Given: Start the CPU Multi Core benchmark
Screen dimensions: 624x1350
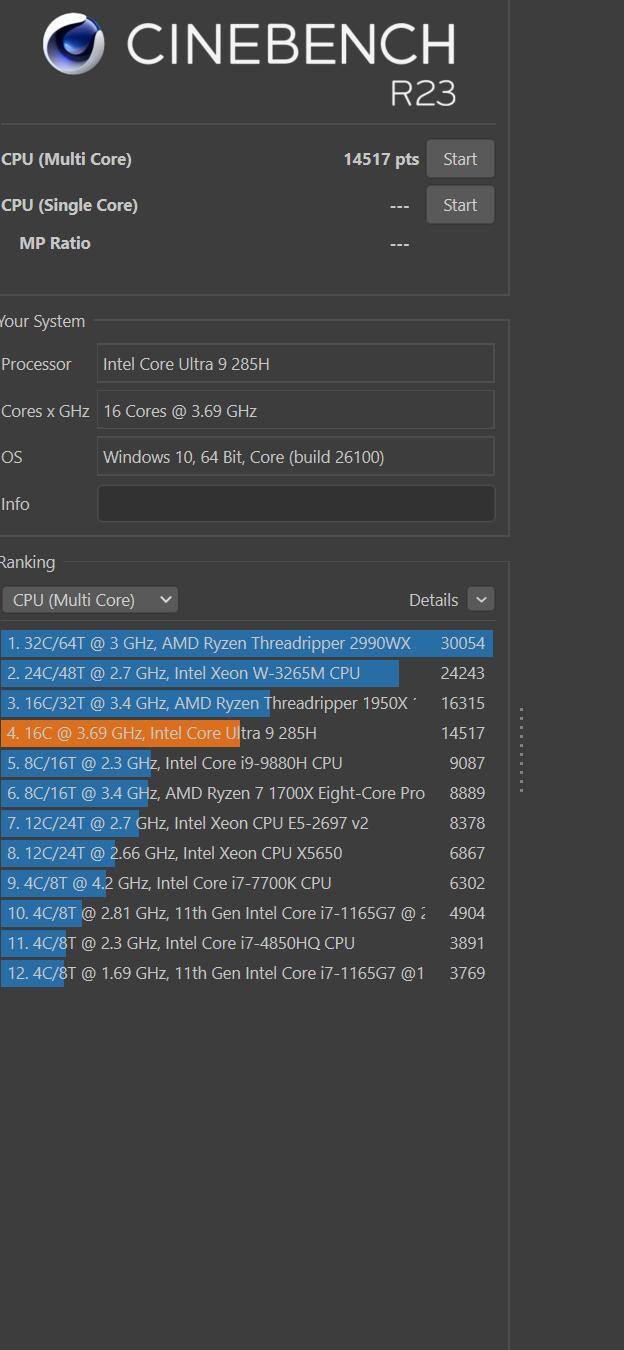Looking at the screenshot, I should (460, 159).
